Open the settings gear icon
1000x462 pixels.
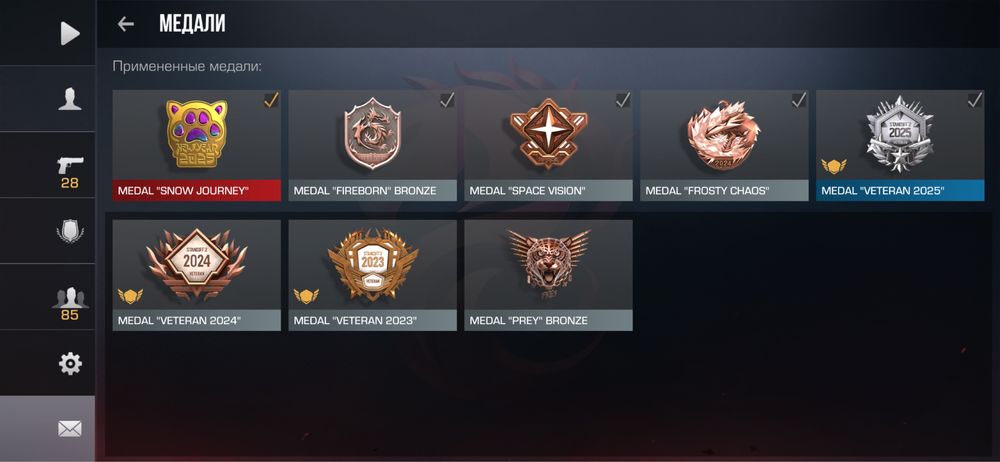(x=70, y=364)
